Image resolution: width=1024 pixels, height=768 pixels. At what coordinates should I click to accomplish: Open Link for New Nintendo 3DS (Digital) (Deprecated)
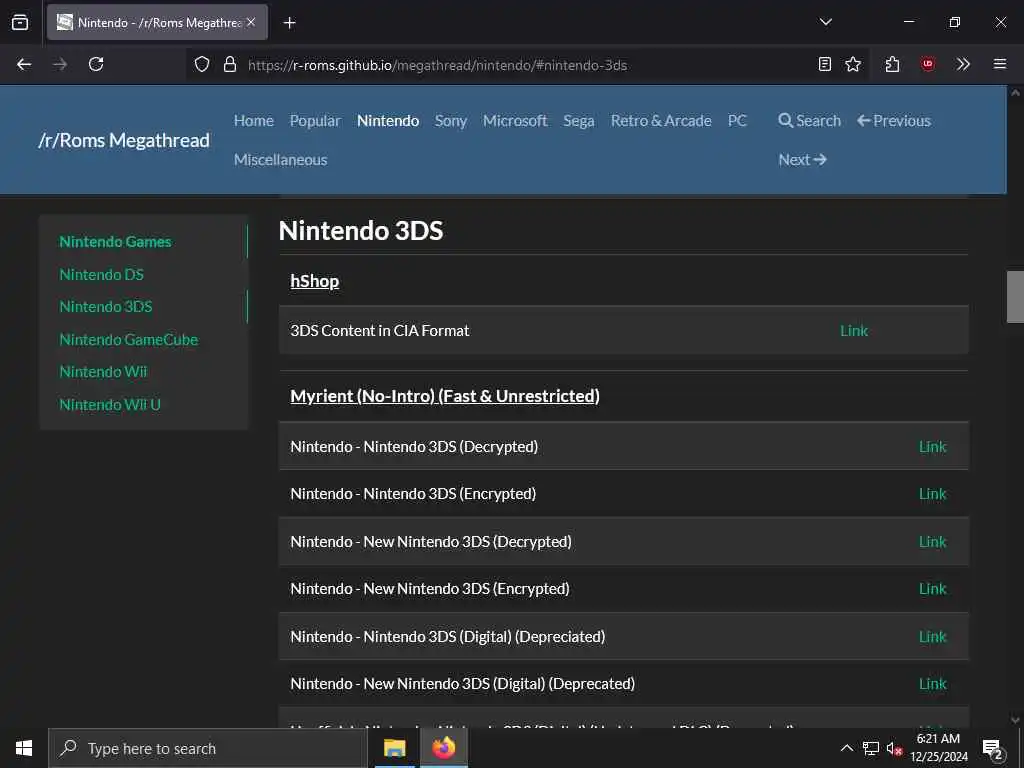(933, 683)
